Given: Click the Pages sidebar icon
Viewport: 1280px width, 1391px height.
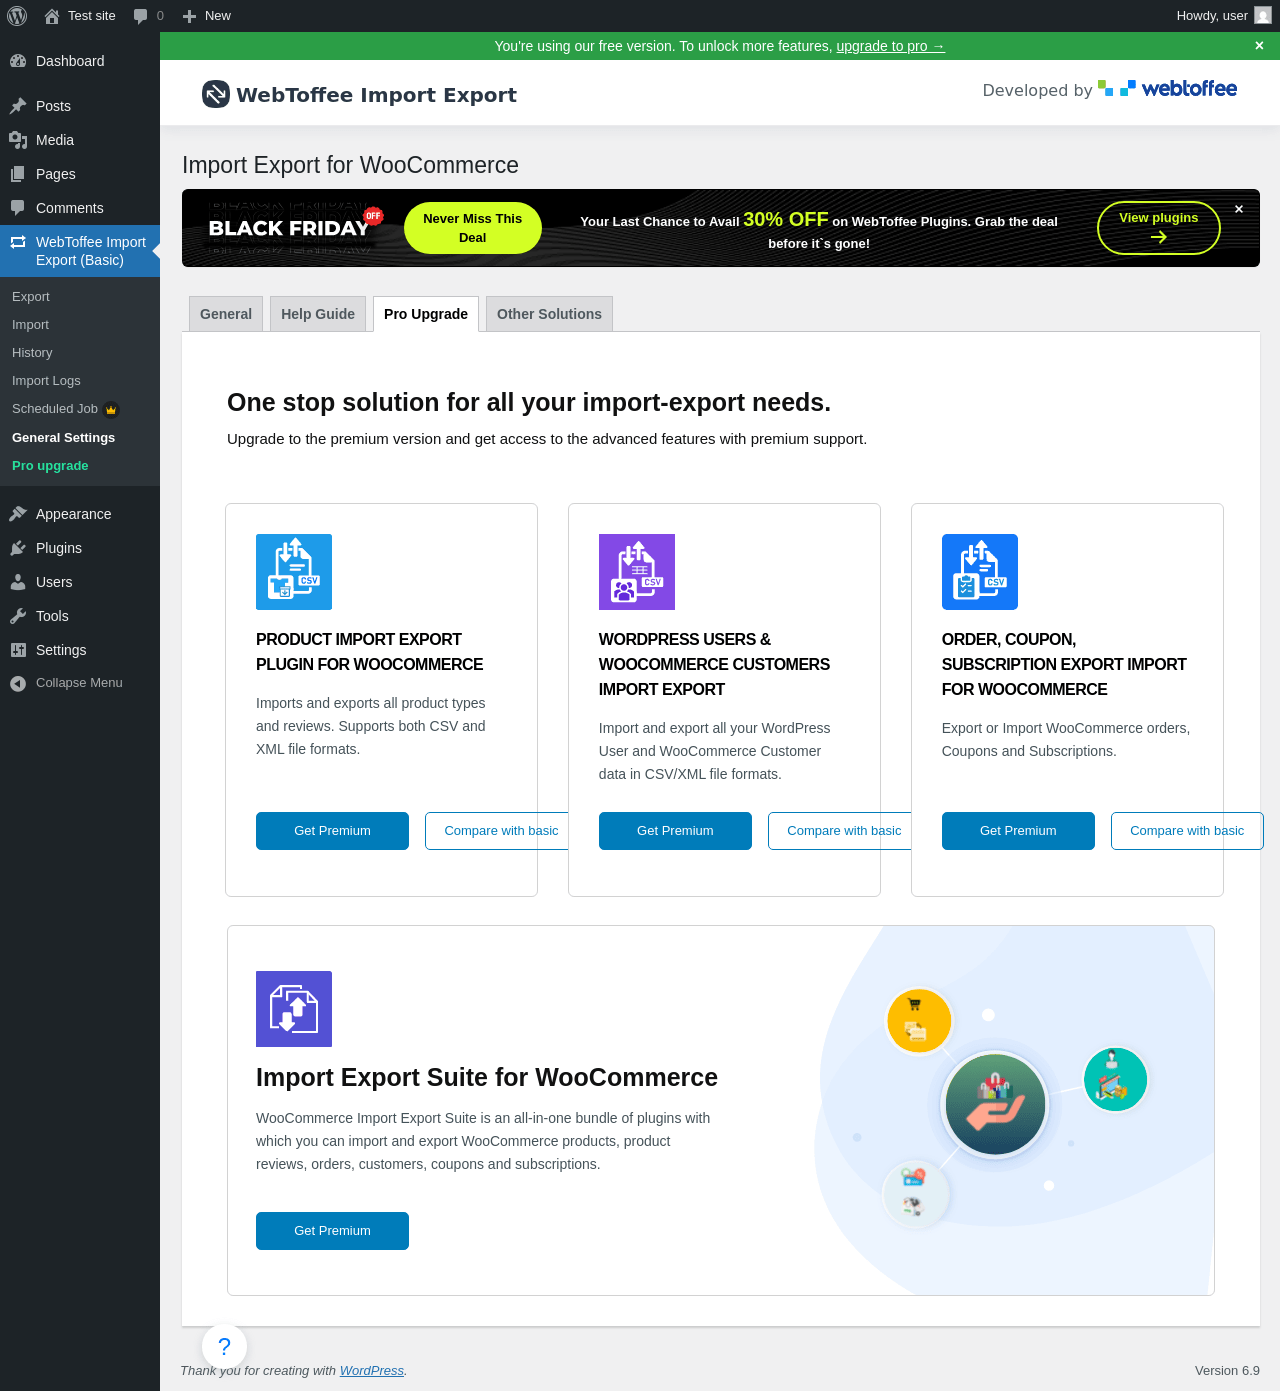Looking at the screenshot, I should pos(18,174).
